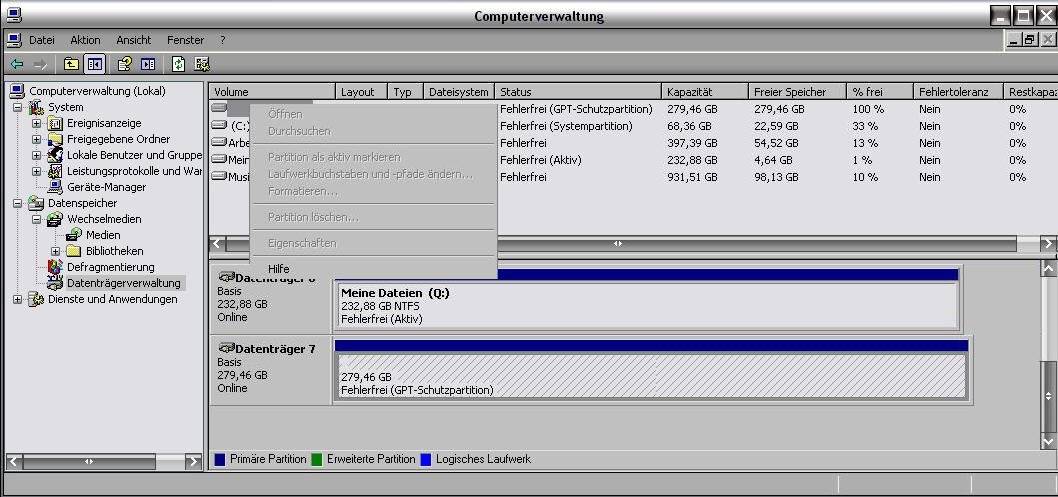Sort by the Status column header
This screenshot has height=497, width=1058.
tap(578, 92)
